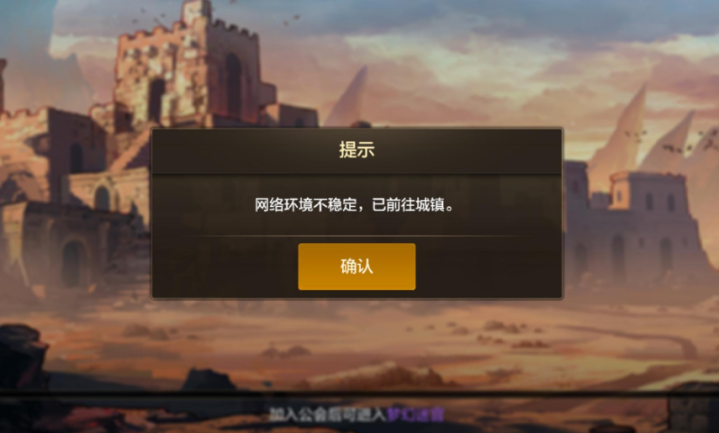Click the distant pyramid behind the castle
This screenshot has width=719, height=433.
[349, 98]
